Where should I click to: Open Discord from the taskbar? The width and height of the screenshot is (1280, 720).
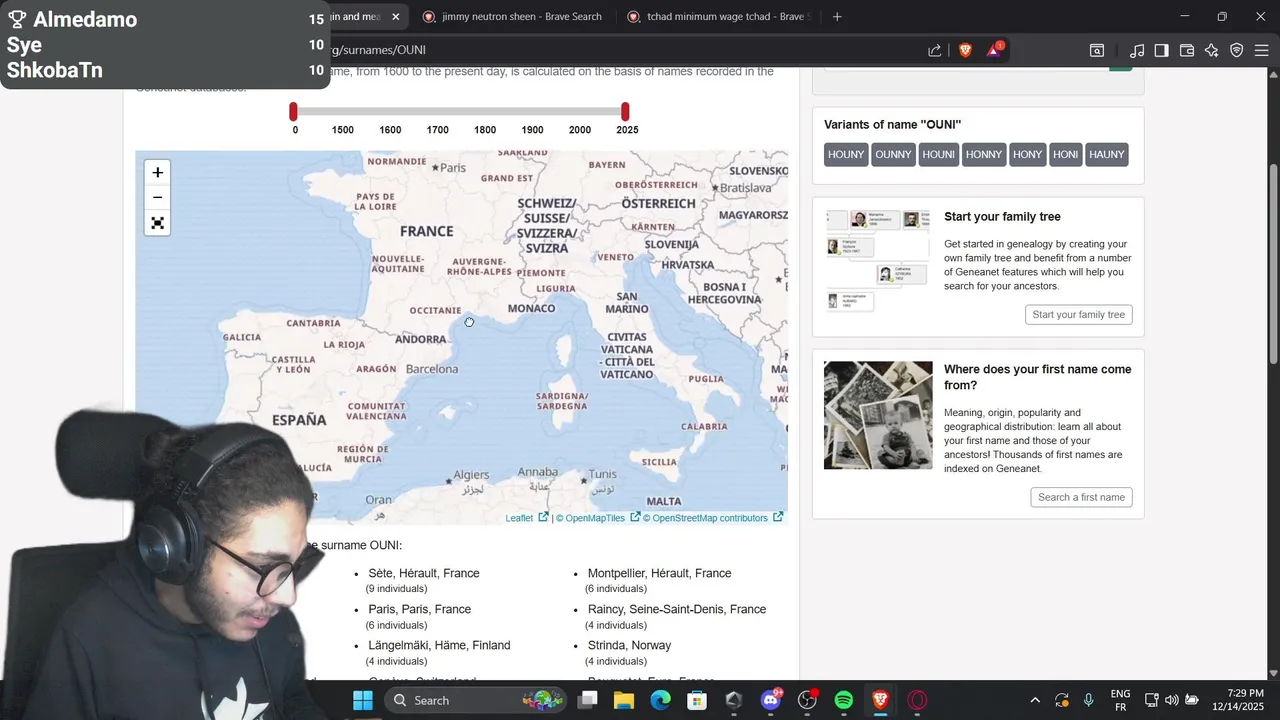pos(770,700)
